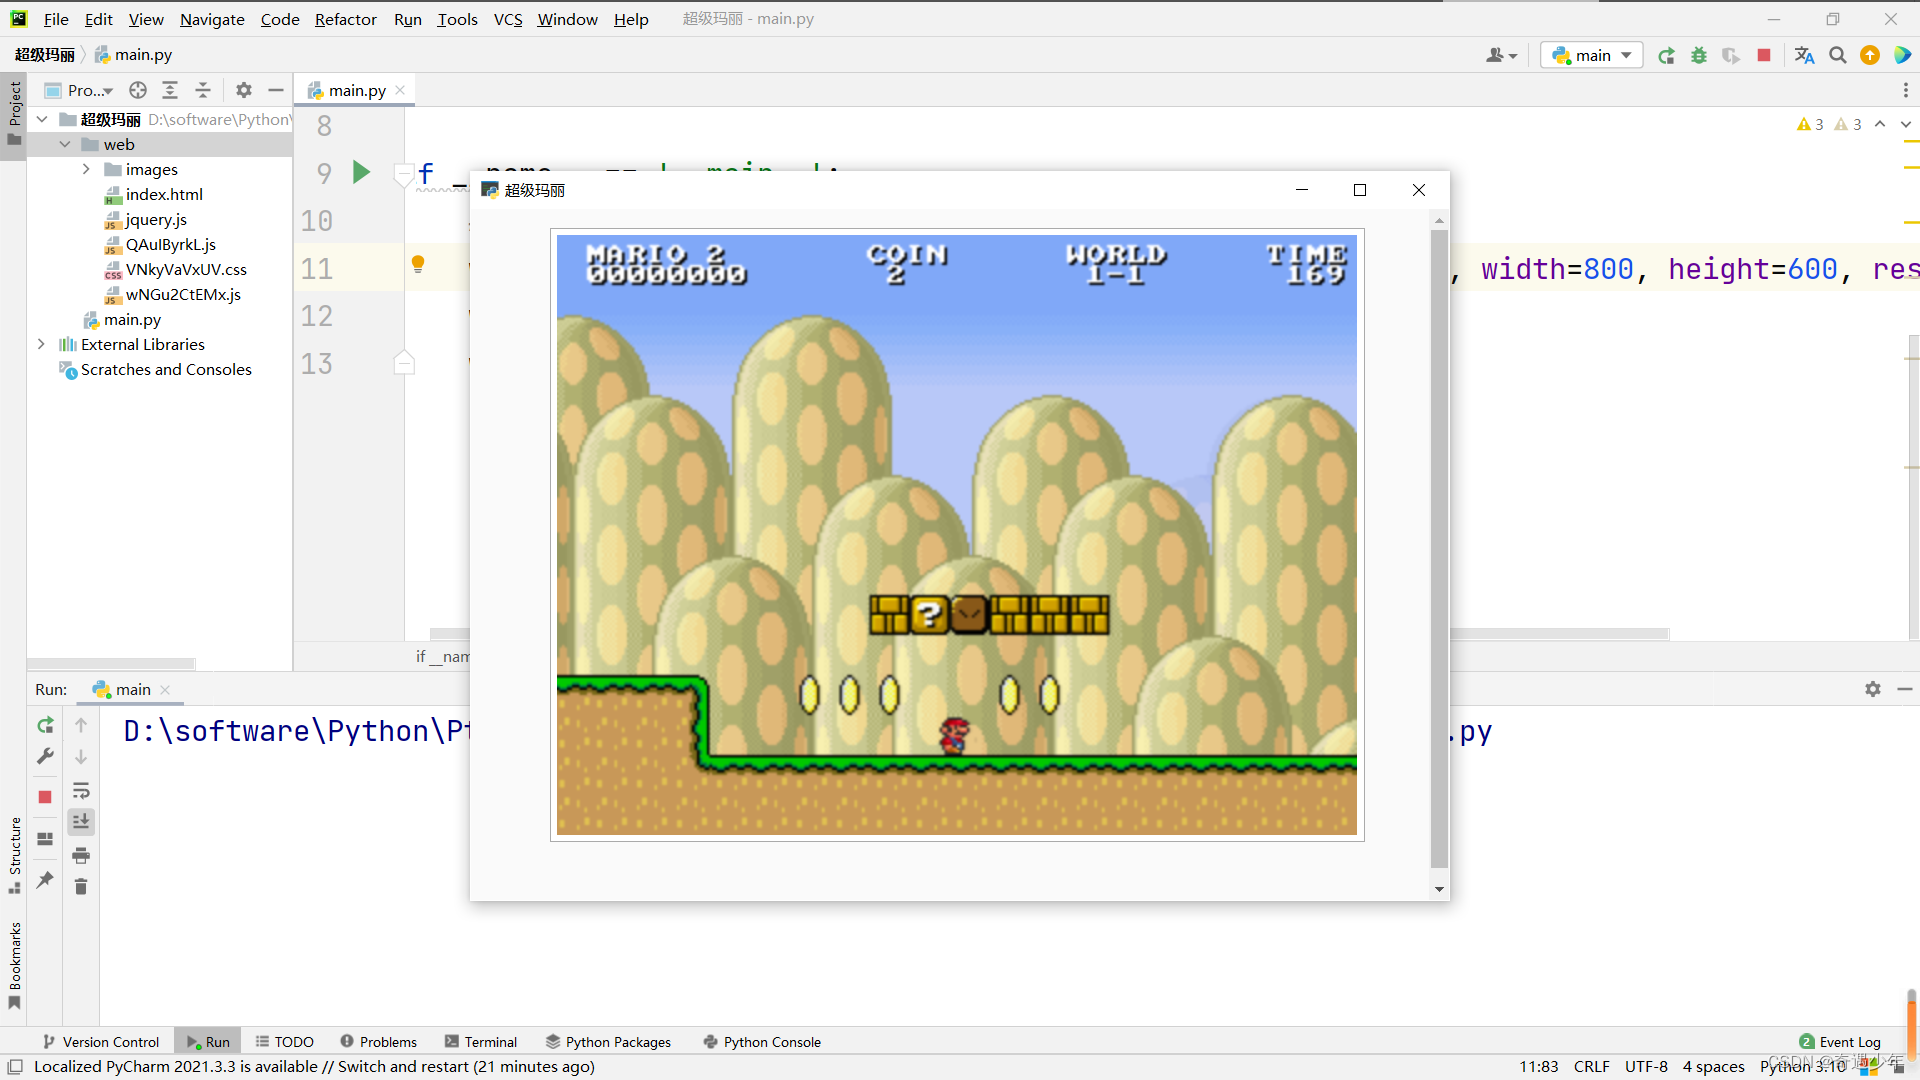1920x1080 pixels.
Task: Open Project panel settings gear
Action: pyautogui.click(x=244, y=90)
